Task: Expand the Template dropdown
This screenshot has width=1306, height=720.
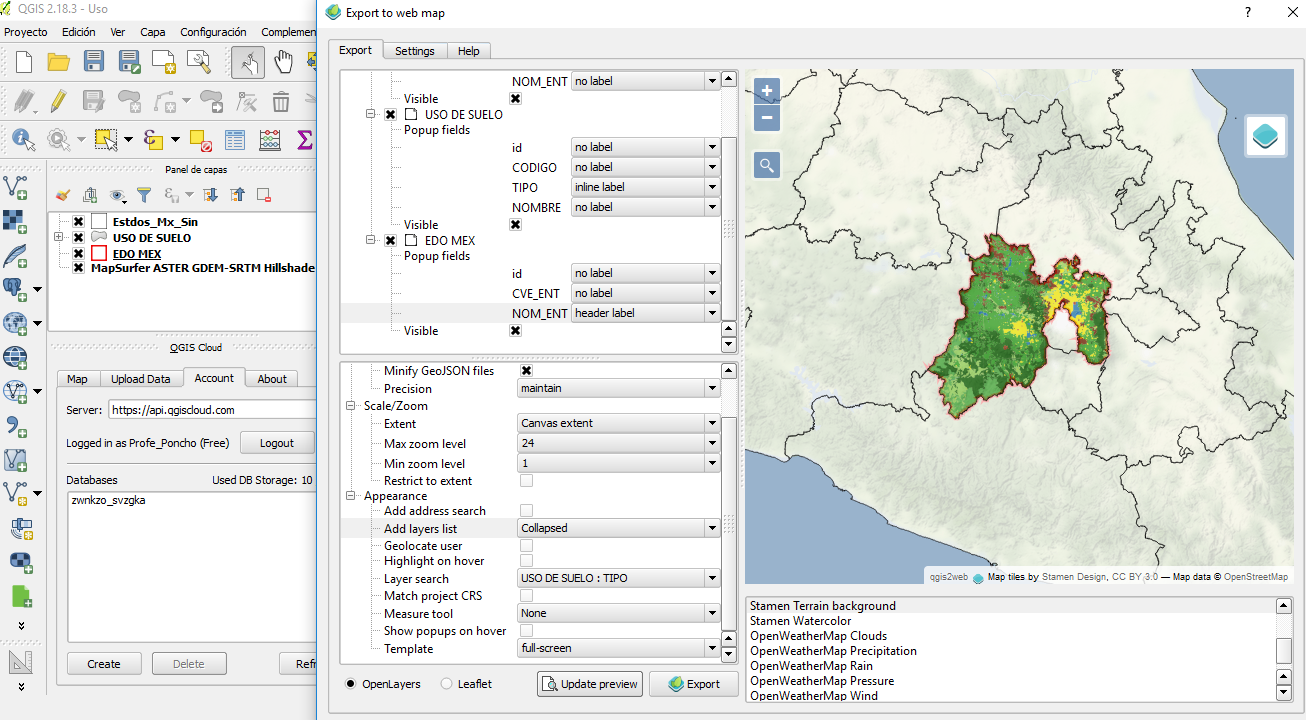Action: click(x=619, y=648)
